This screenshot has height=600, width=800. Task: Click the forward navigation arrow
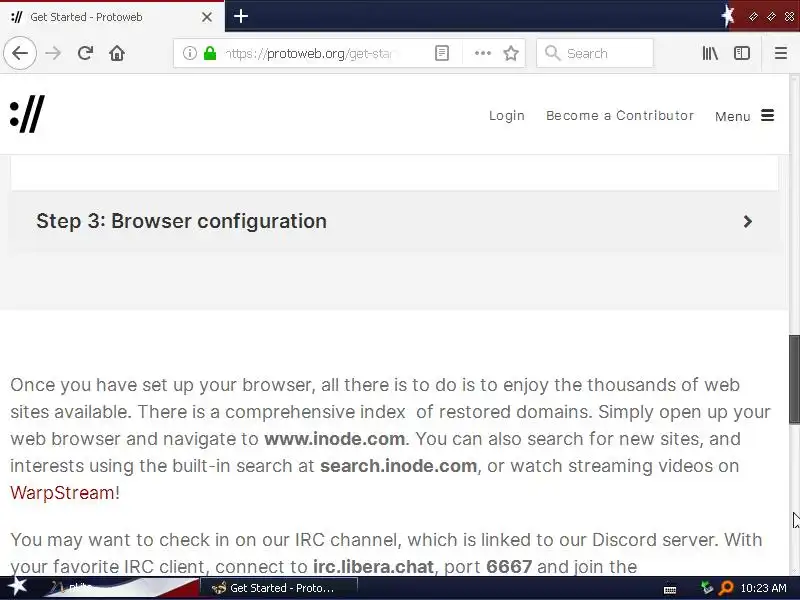pos(53,53)
